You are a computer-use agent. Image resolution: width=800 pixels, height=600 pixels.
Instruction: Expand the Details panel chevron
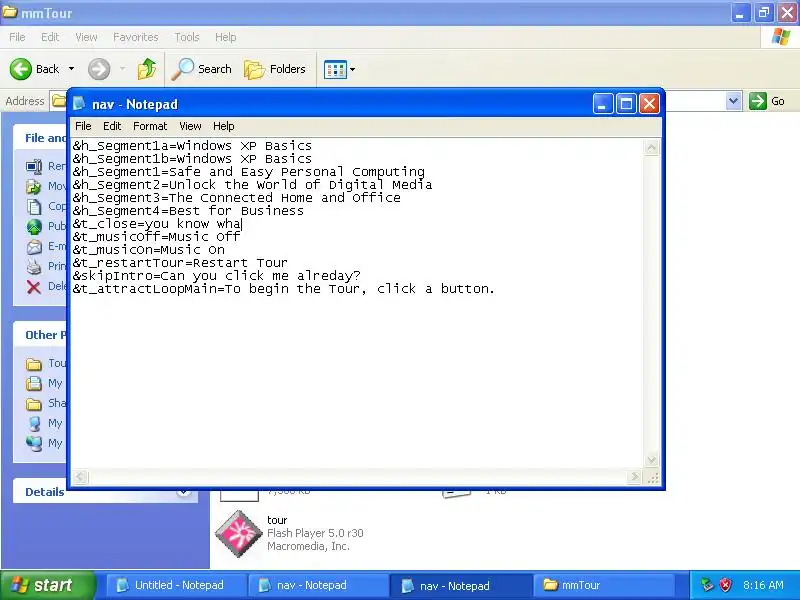pyautogui.click(x=184, y=492)
